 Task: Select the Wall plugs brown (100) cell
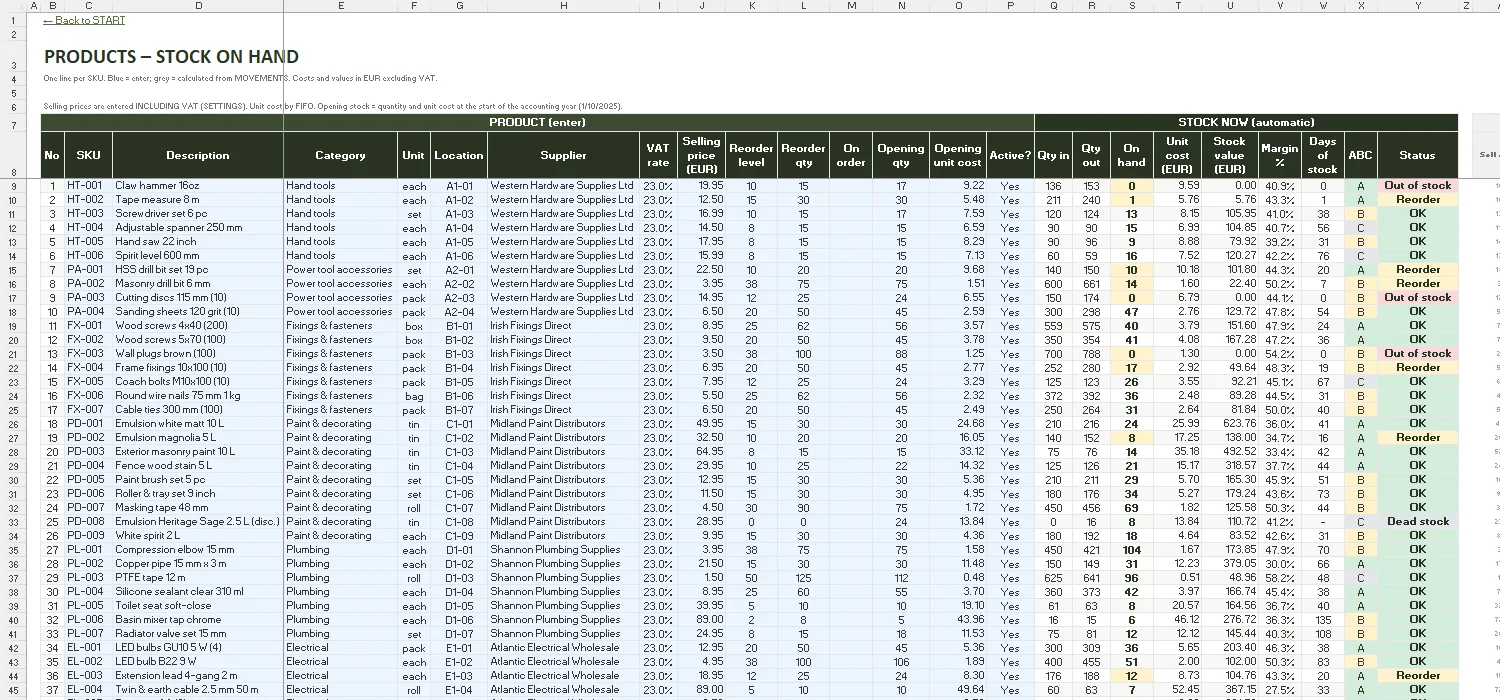[x=198, y=354]
